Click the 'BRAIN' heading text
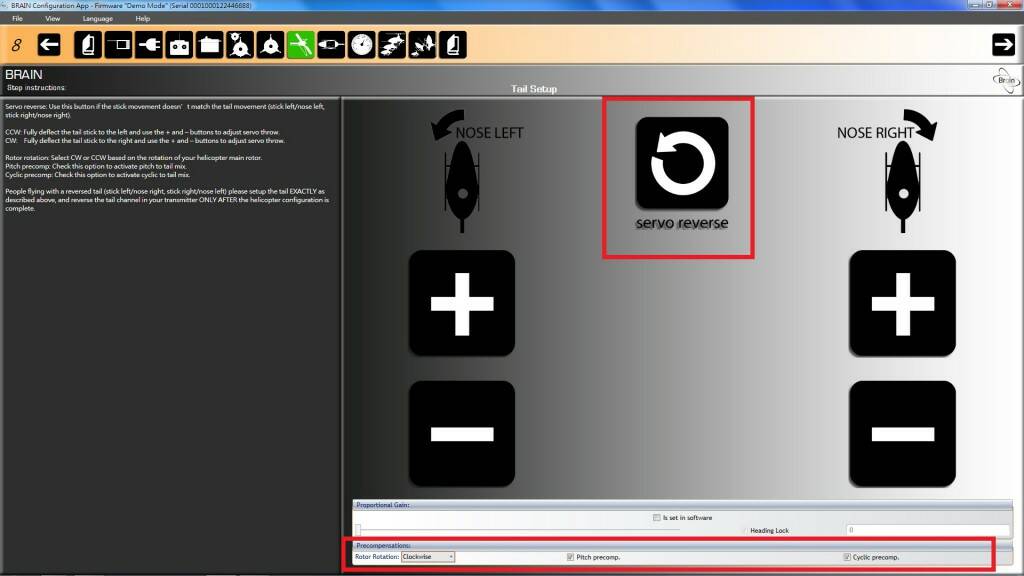1024x576 pixels. click(24, 74)
